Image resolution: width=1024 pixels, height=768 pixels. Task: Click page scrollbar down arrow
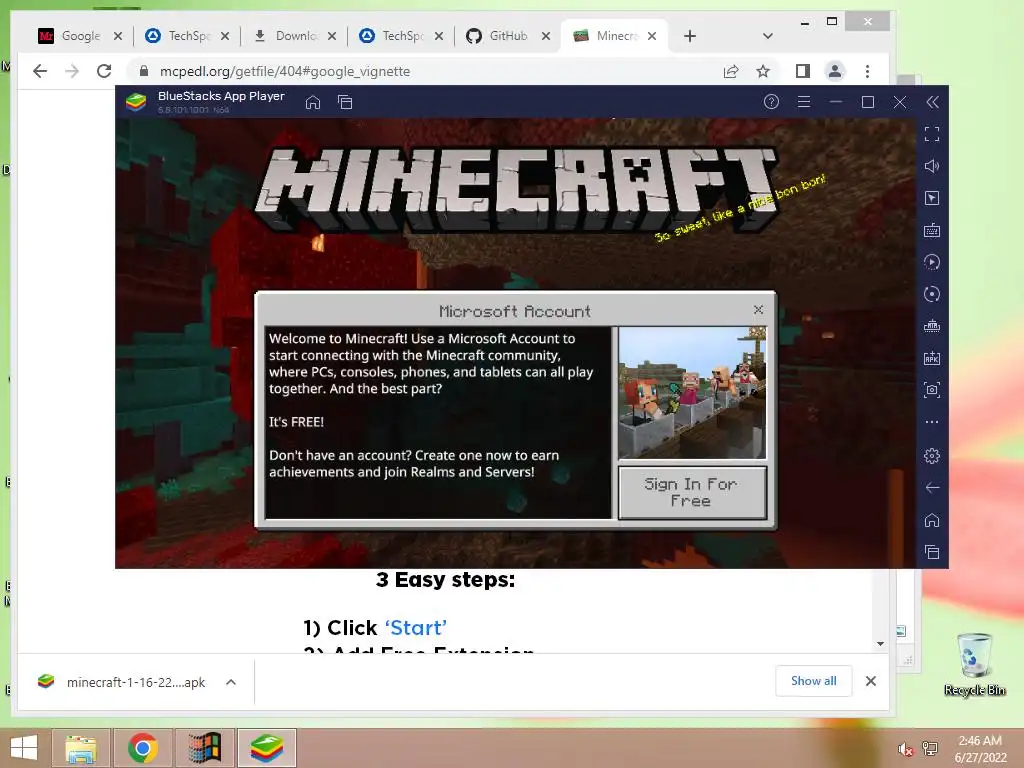tap(880, 644)
